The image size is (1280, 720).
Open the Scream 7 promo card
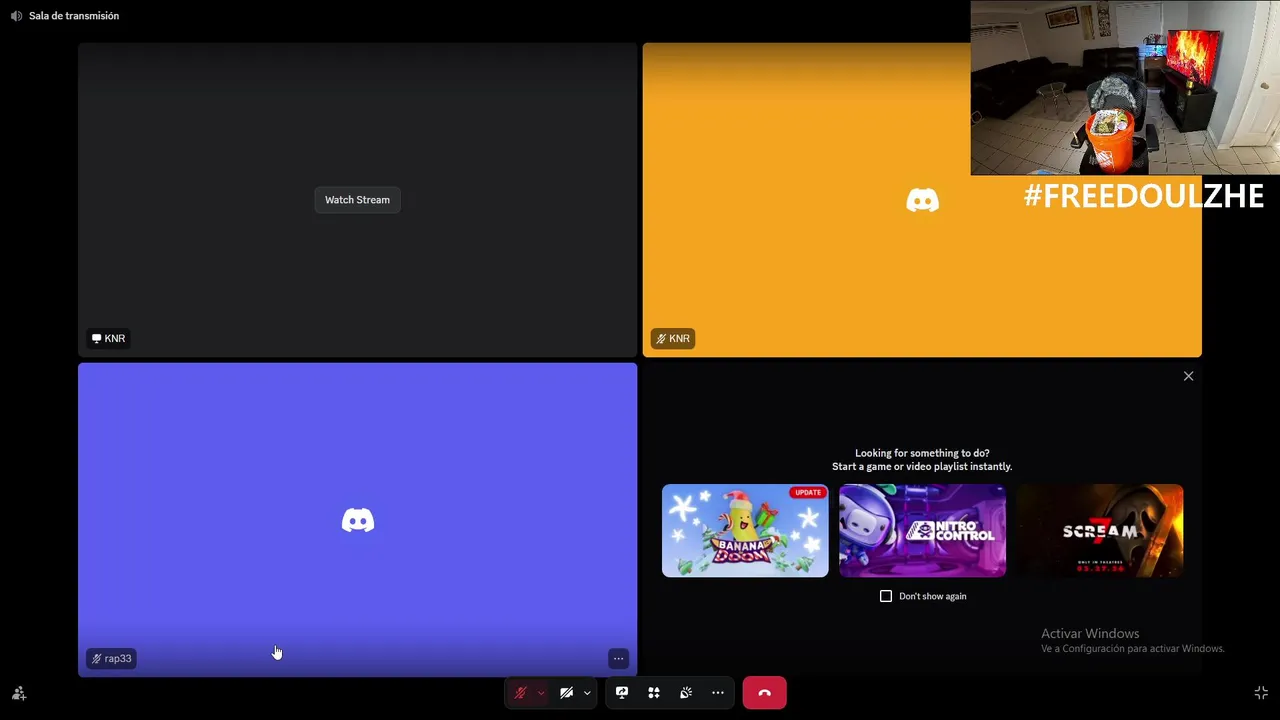1100,531
